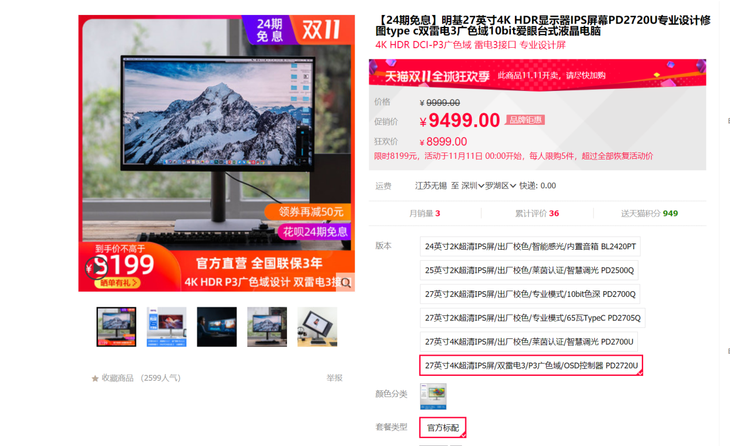Select the first monitor thumbnail
730x446 pixels.
point(116,327)
